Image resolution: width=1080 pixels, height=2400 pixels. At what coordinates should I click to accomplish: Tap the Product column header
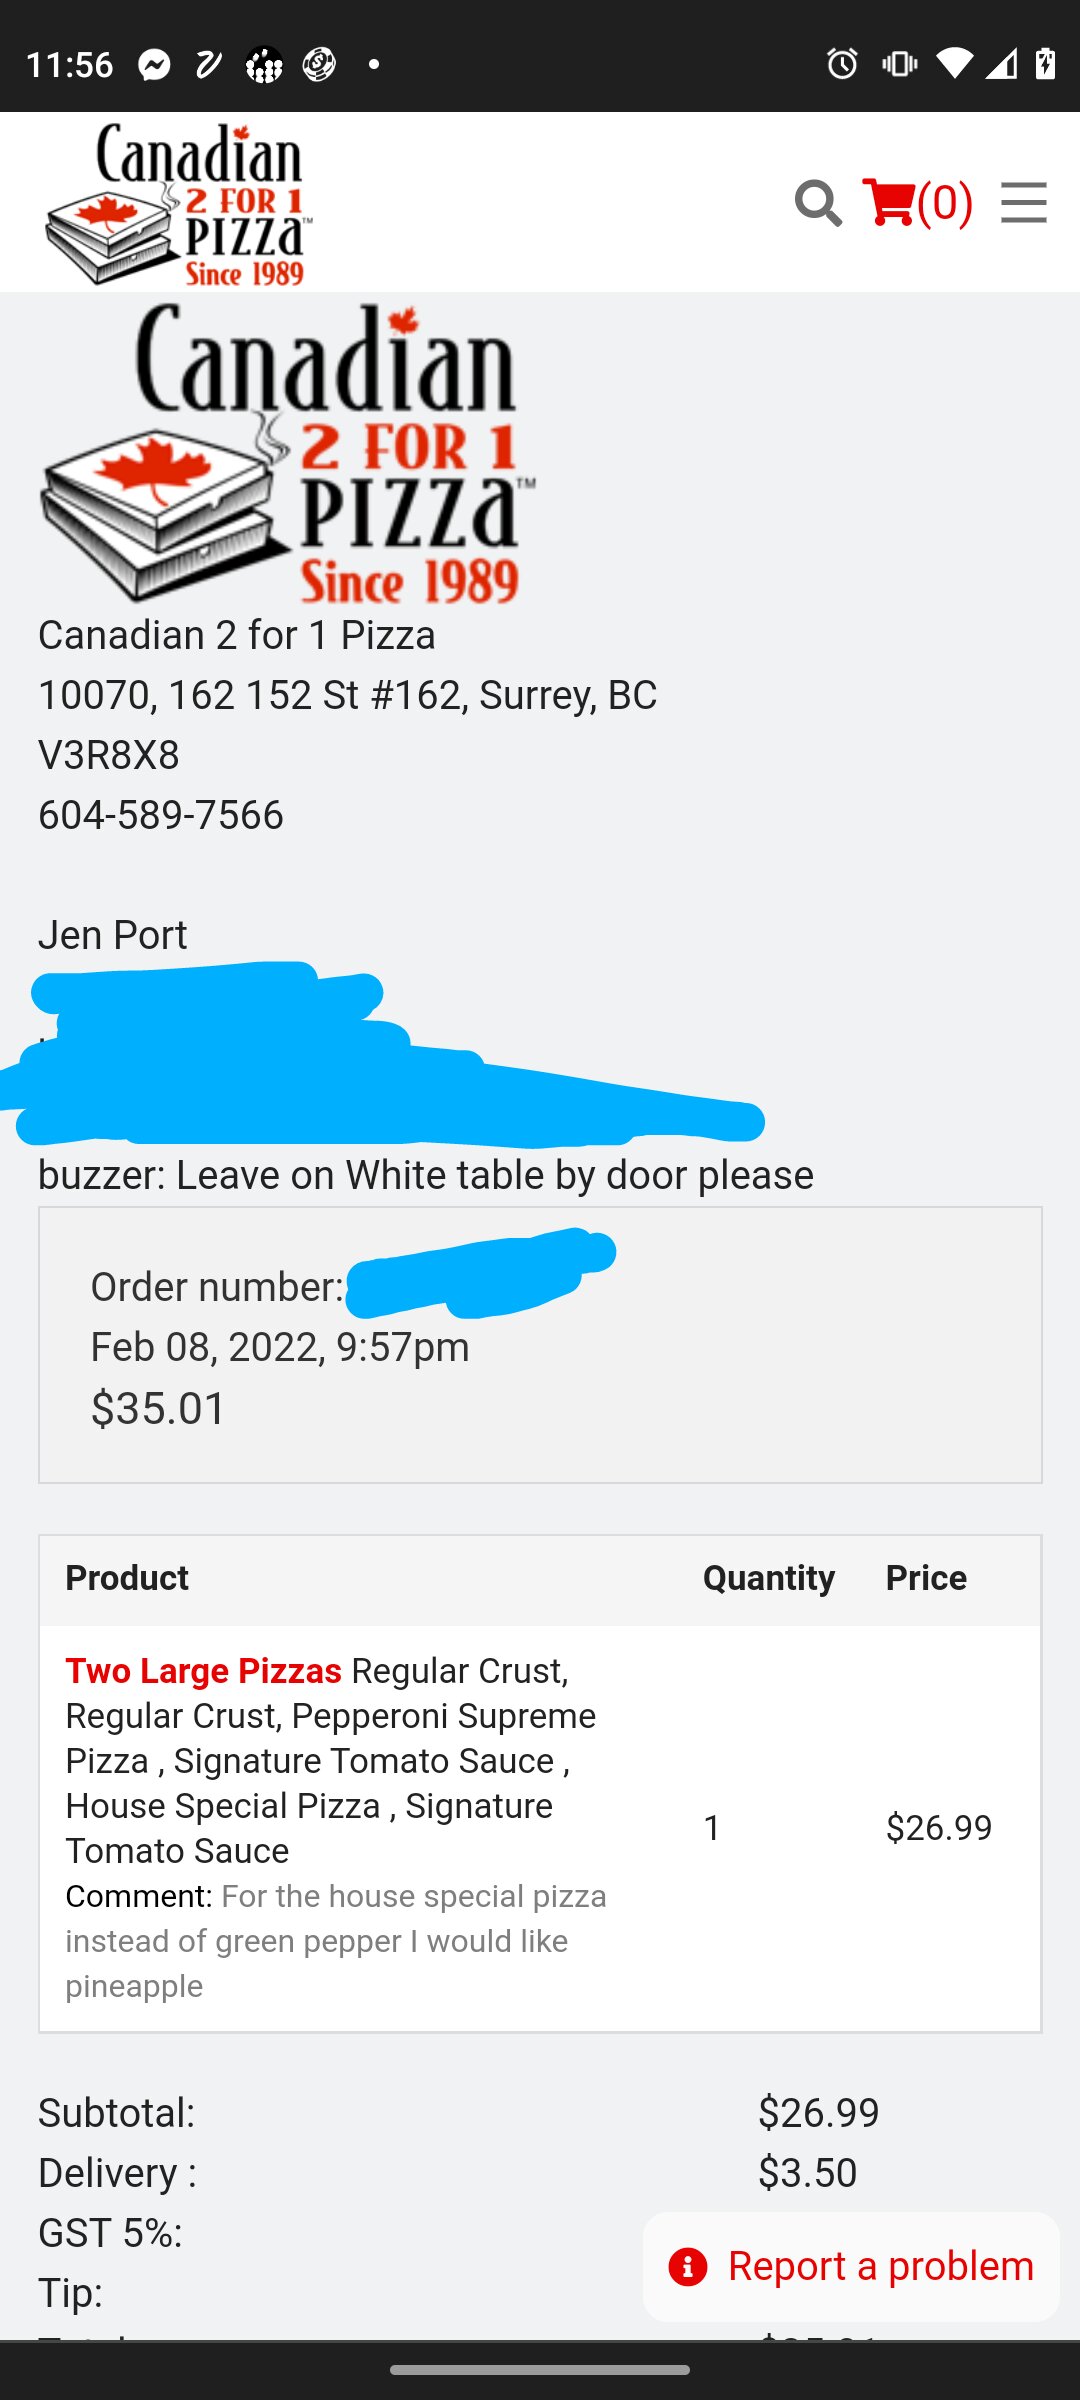pos(127,1578)
